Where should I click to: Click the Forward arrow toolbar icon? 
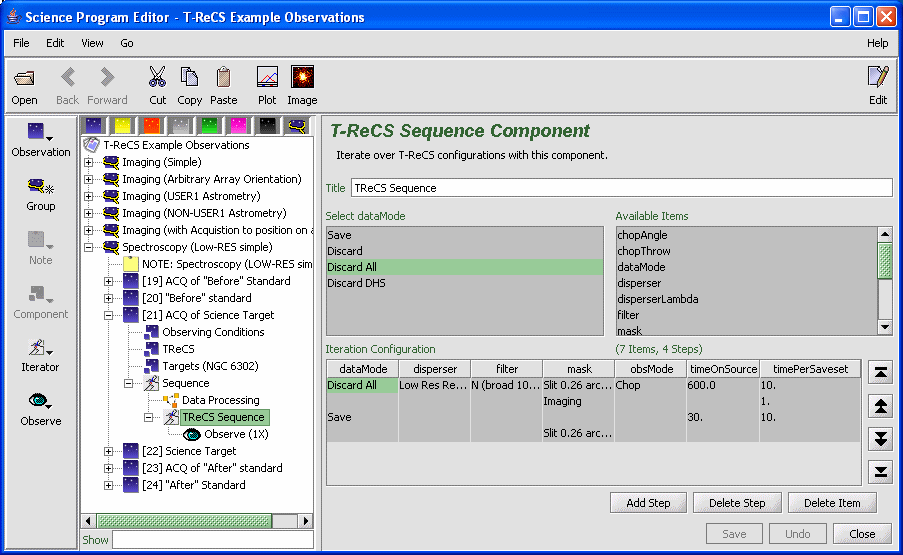coord(107,77)
